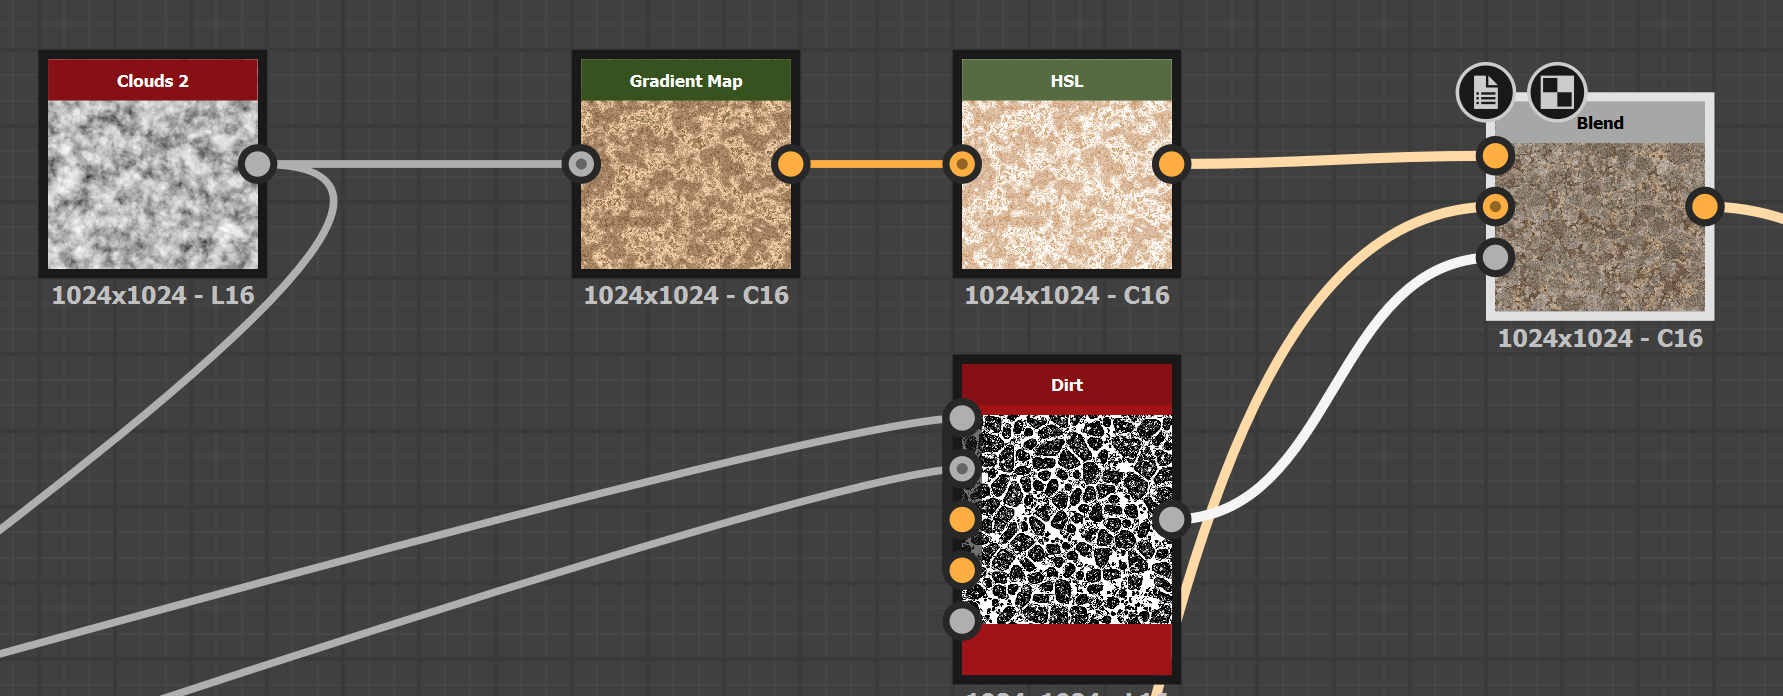Click the Dirt node second grey input connector
Screen dimensions: 1783x696
[962, 468]
